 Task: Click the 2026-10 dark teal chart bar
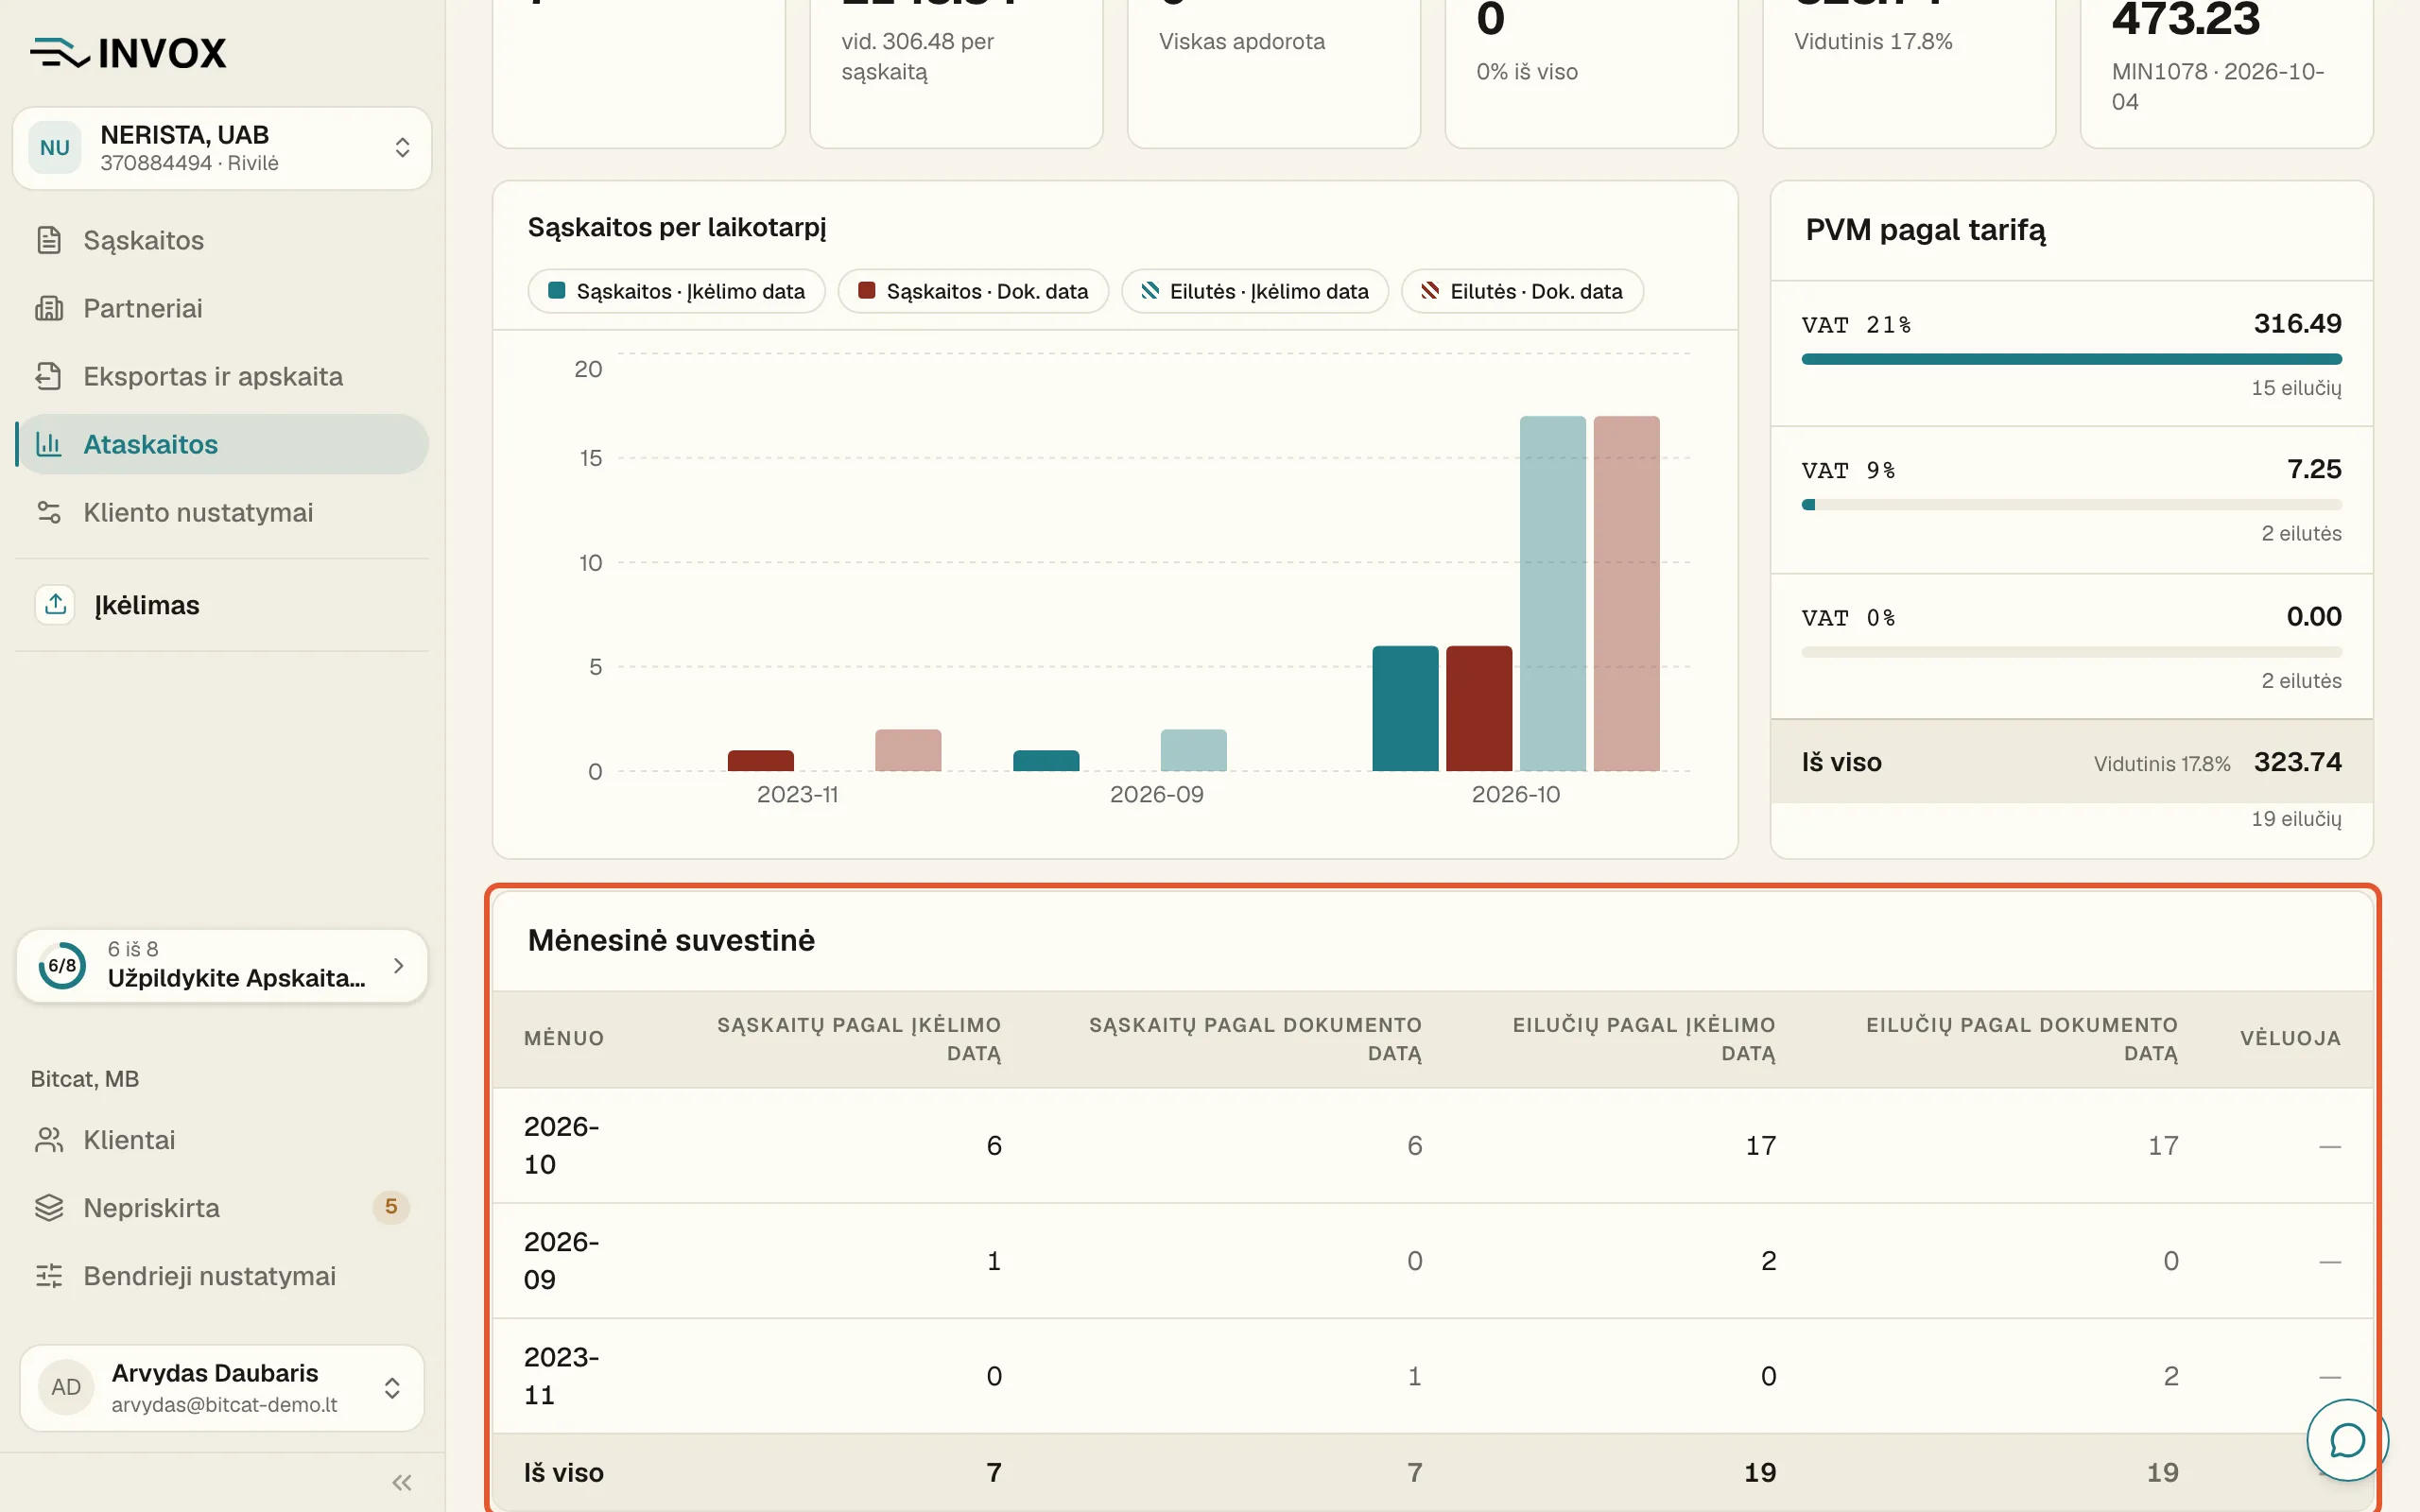coord(1405,708)
